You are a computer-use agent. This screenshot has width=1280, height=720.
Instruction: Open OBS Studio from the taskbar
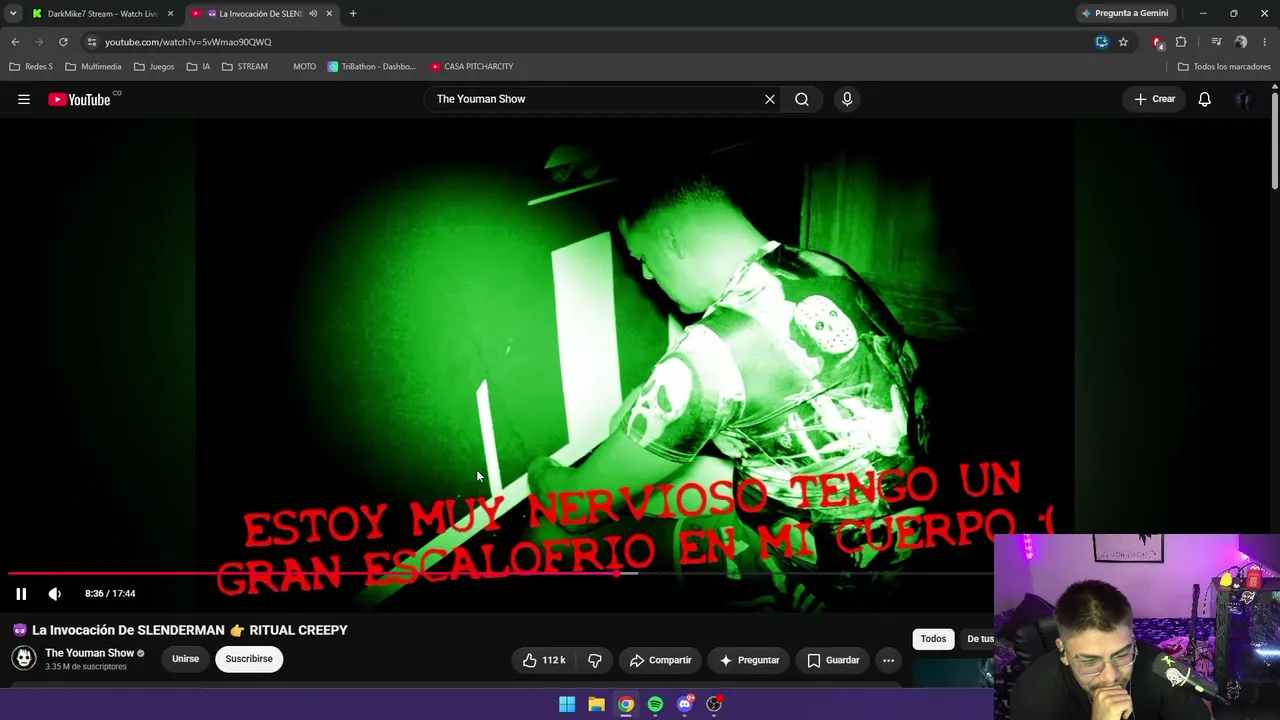(714, 704)
